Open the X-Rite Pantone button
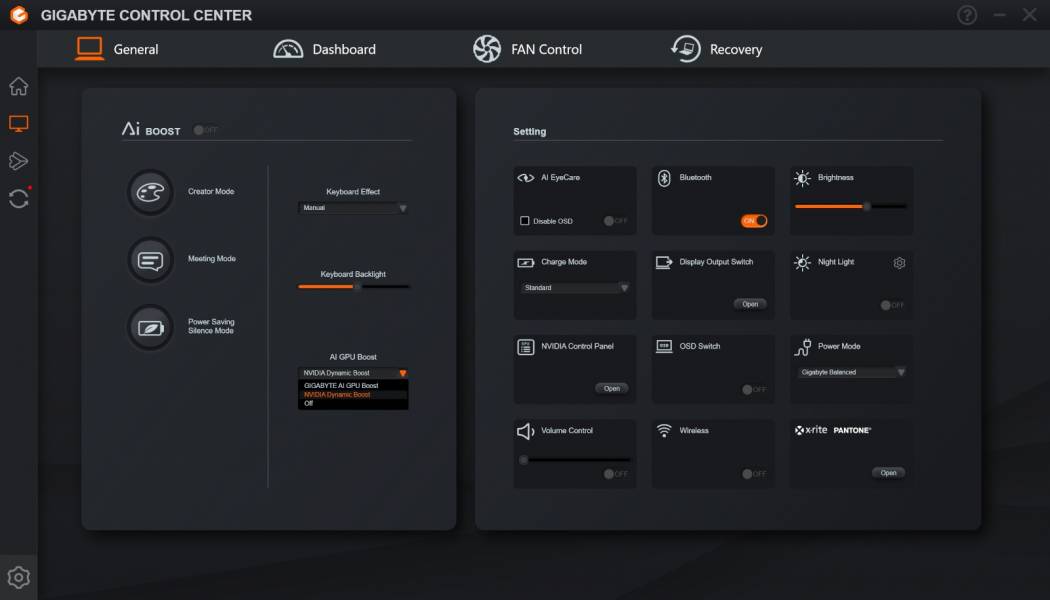The width and height of the screenshot is (1050, 600). point(888,473)
